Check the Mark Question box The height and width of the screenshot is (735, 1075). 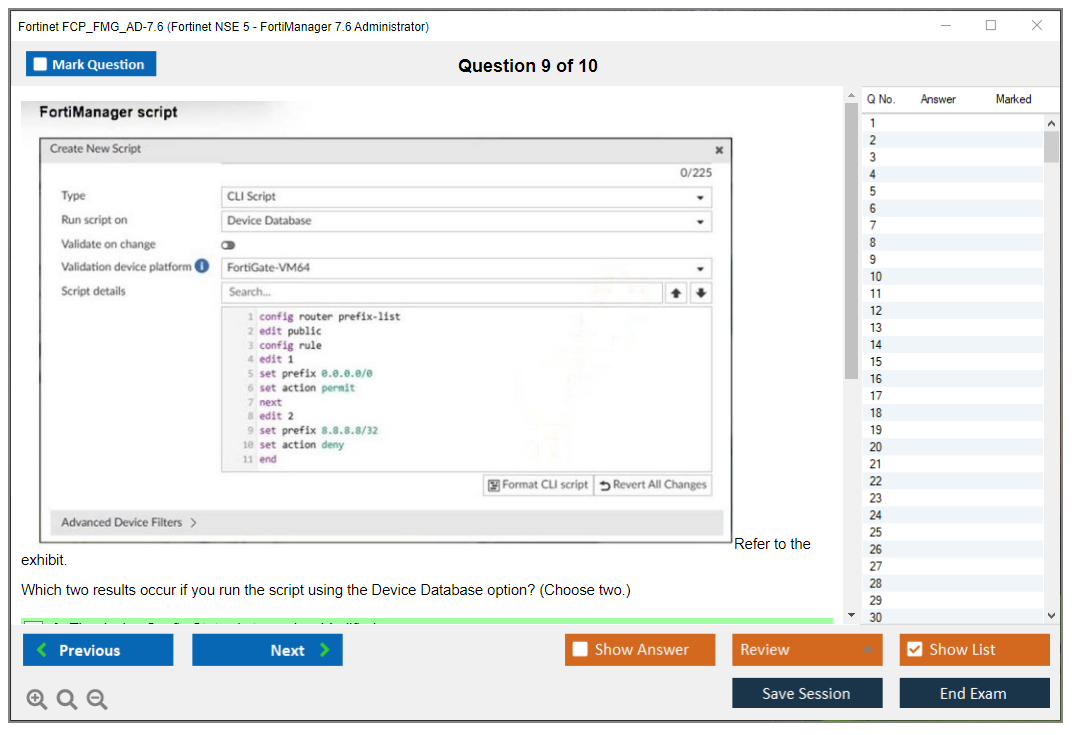coord(40,63)
